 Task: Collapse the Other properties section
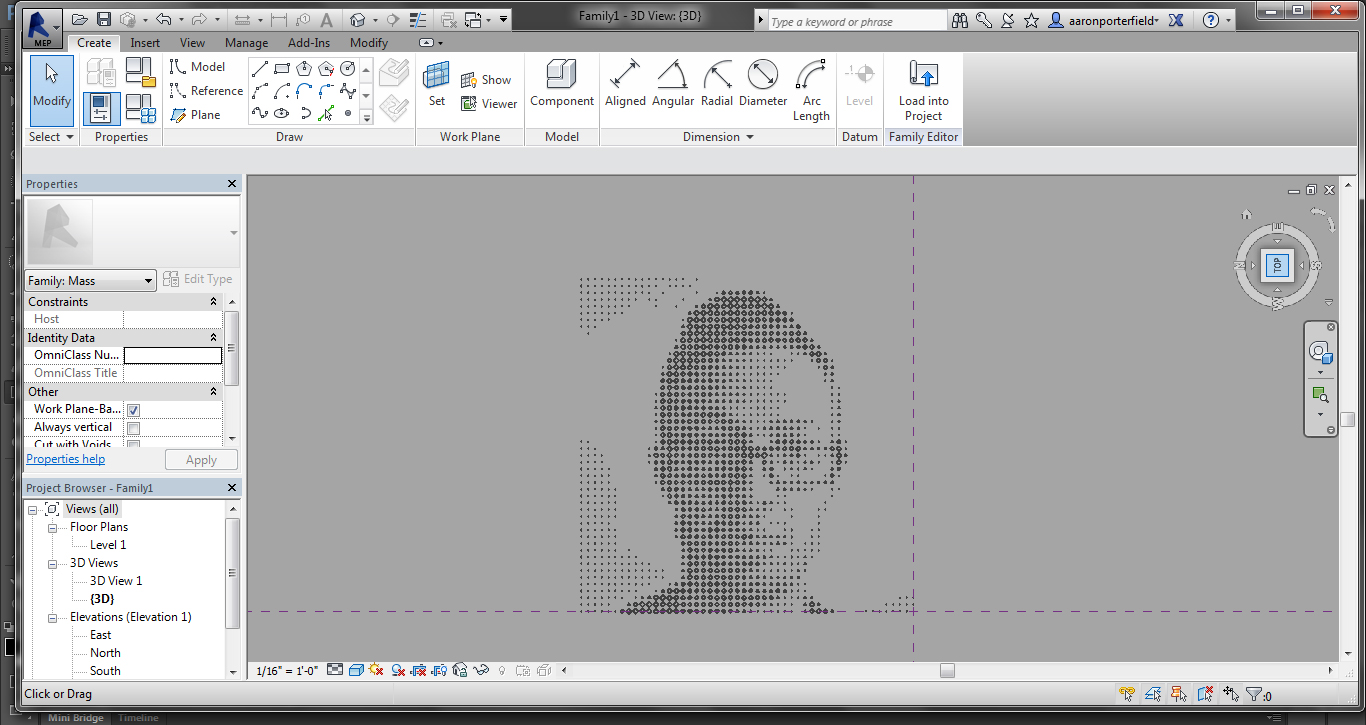point(213,392)
